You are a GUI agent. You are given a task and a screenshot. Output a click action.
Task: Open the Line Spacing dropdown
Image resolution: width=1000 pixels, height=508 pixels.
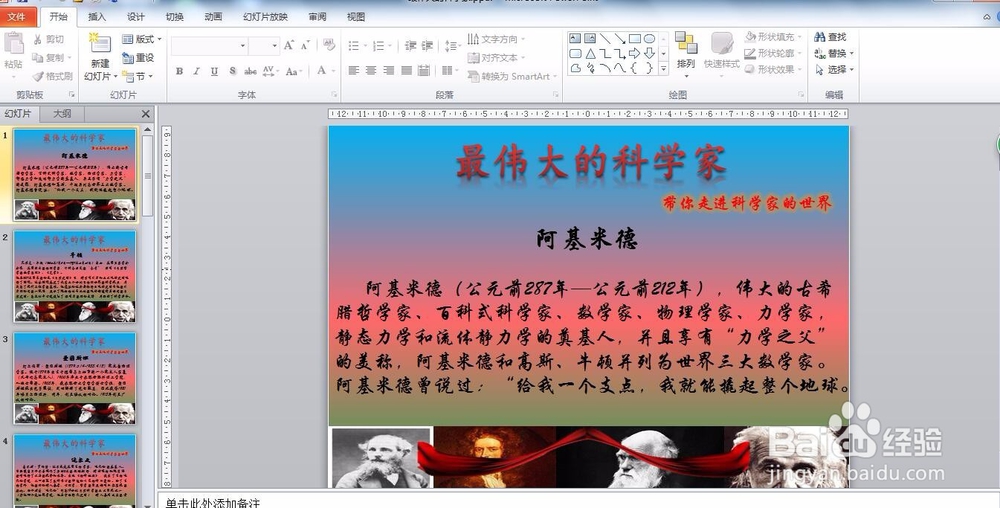click(452, 46)
